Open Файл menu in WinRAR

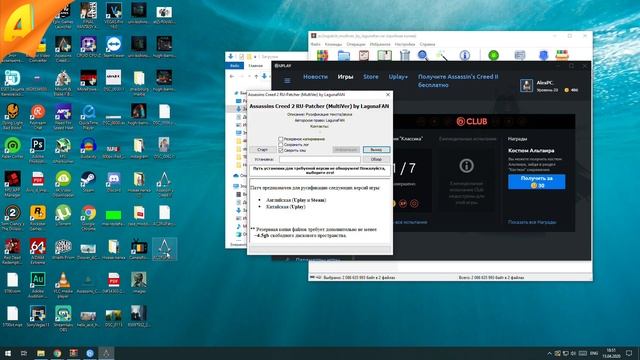(316, 44)
